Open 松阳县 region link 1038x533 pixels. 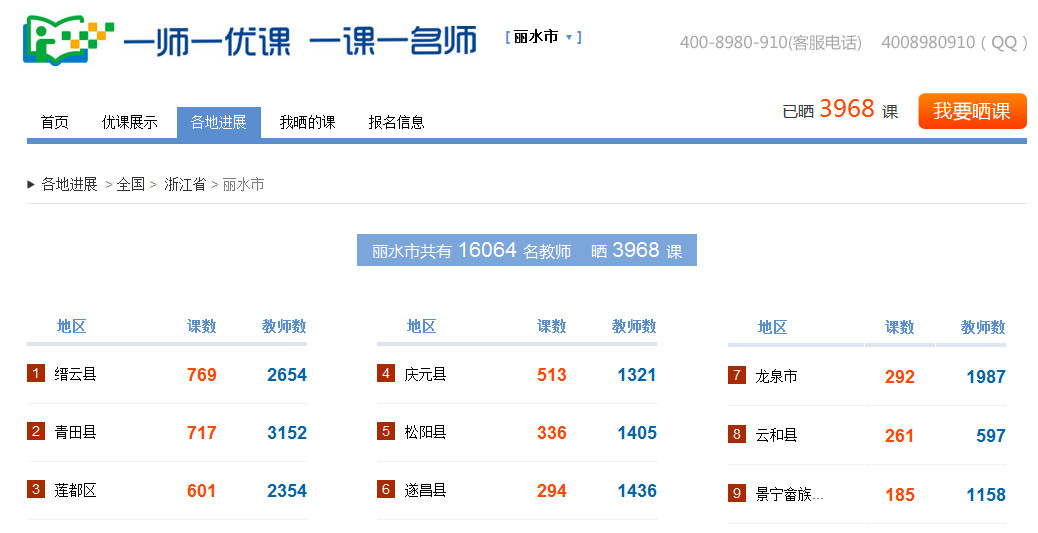(425, 432)
